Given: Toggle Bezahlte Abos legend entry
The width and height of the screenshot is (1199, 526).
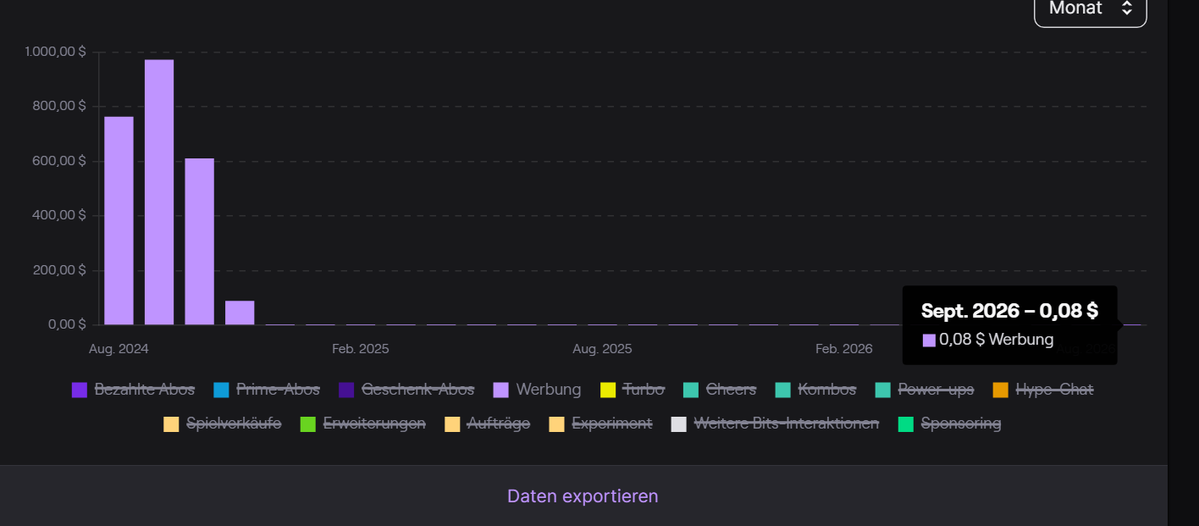Looking at the screenshot, I should (133, 390).
